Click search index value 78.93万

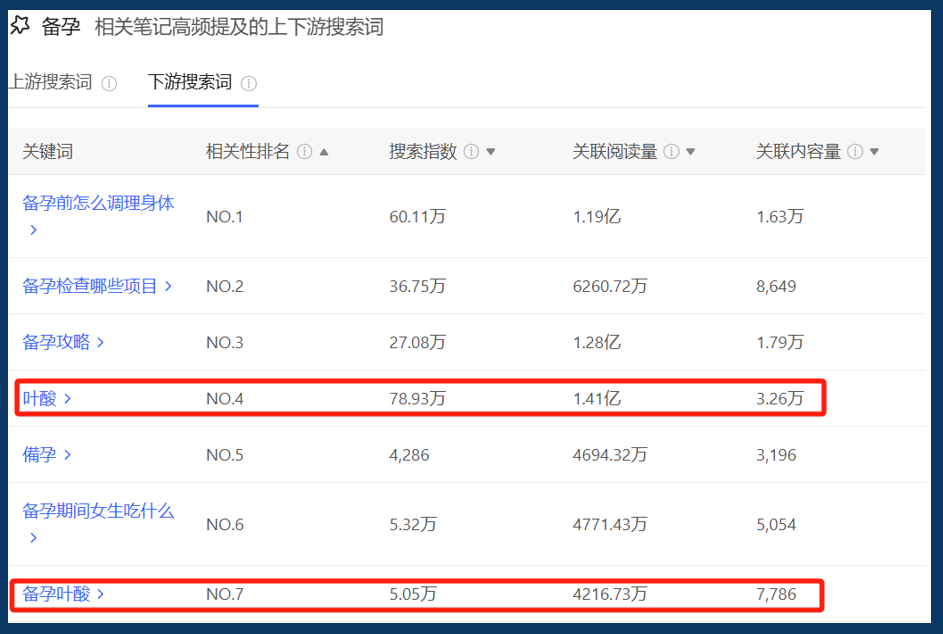coord(417,398)
